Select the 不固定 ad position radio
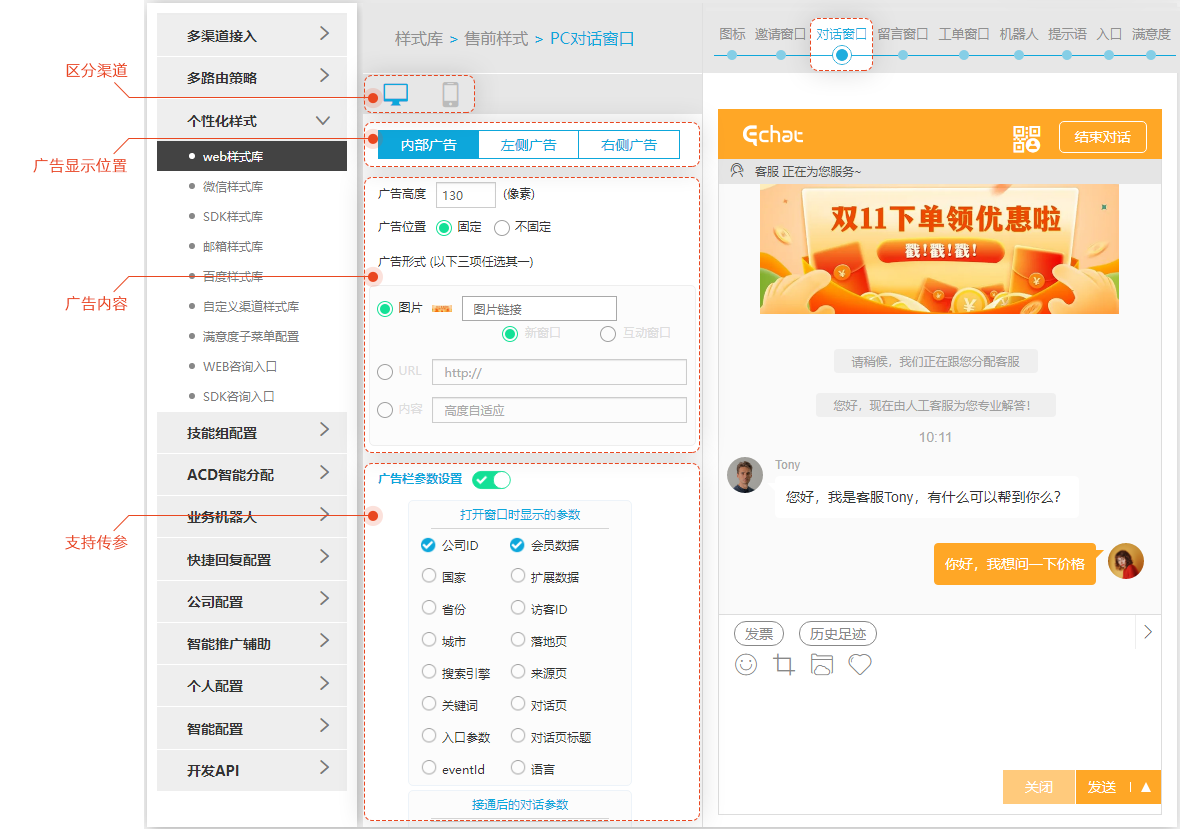 point(502,227)
